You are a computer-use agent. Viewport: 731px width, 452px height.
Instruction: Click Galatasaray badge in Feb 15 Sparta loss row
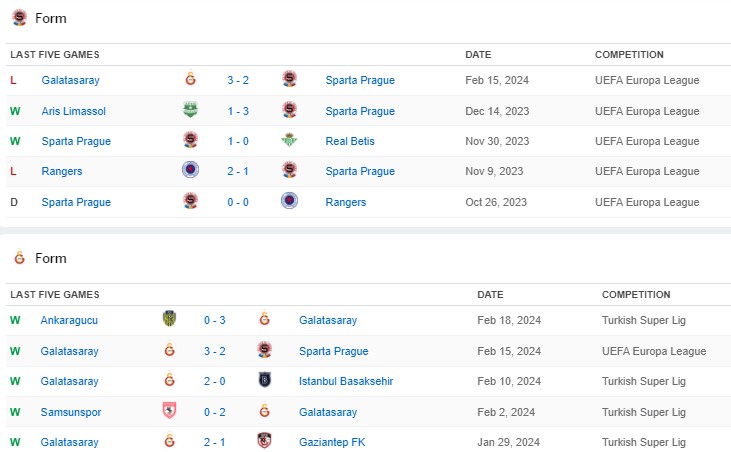(x=190, y=80)
